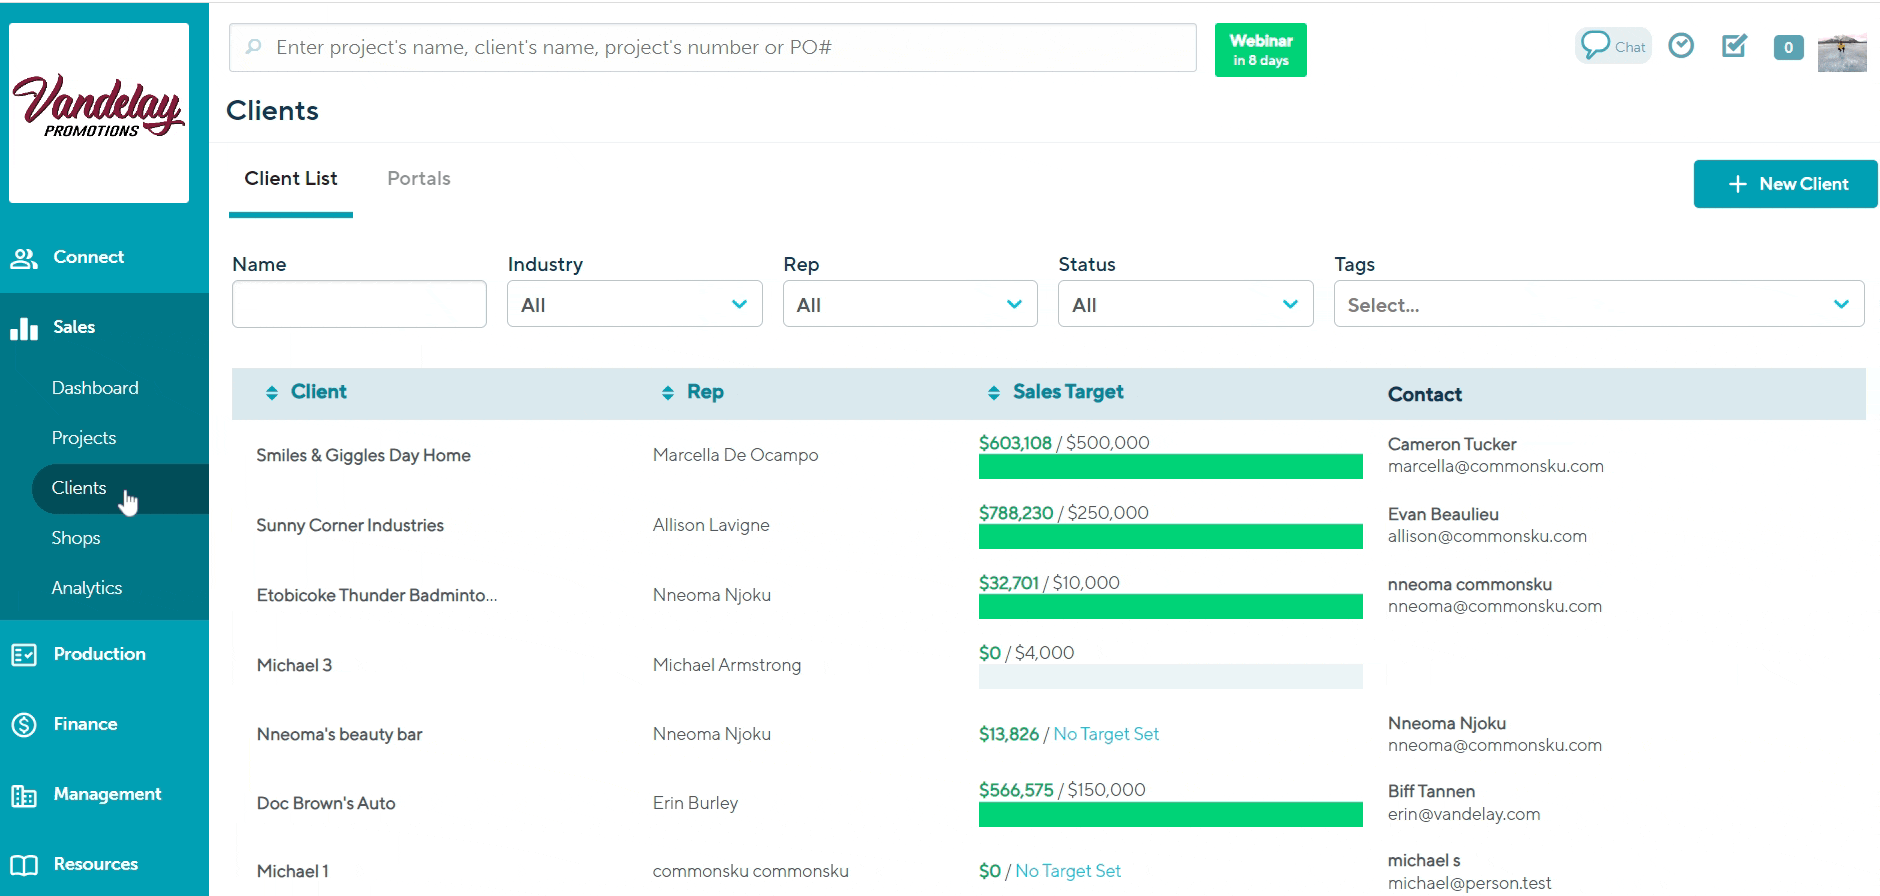Open the Finance section in sidebar
The image size is (1880, 896).
(x=85, y=724)
